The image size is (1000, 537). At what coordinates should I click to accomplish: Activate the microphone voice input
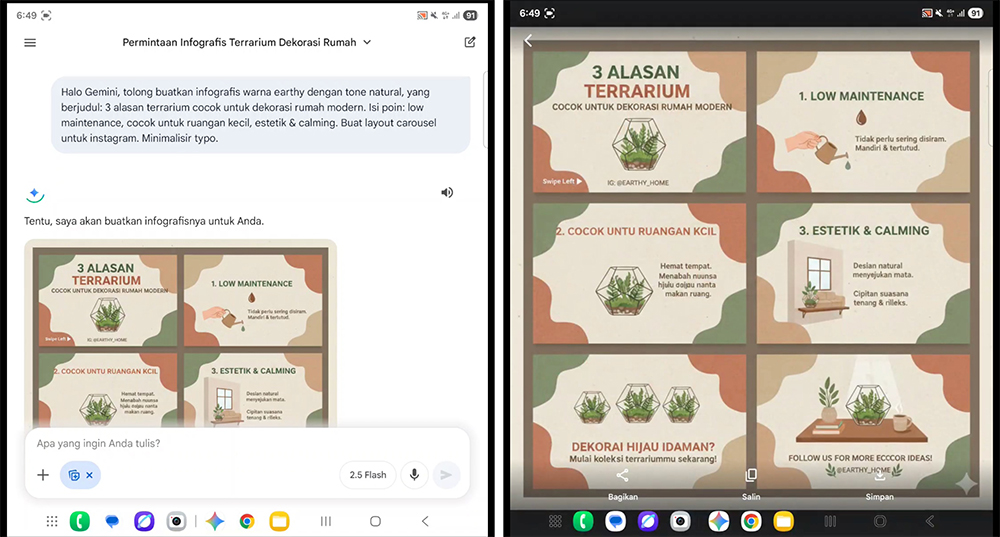point(414,475)
